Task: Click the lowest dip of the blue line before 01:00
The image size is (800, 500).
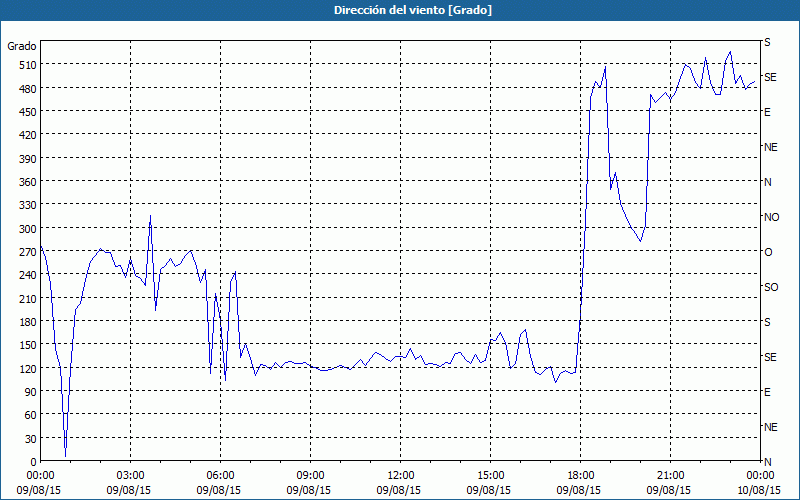Action: click(65, 456)
